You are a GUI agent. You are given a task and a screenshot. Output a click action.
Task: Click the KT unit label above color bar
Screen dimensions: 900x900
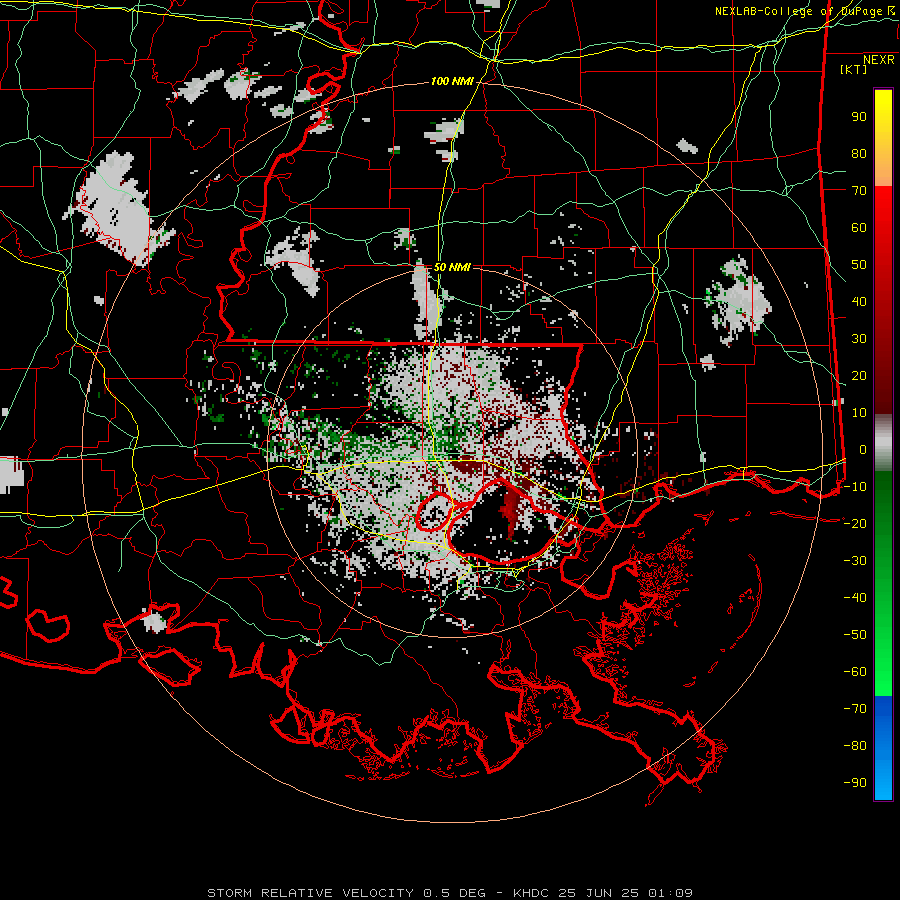click(x=853, y=69)
